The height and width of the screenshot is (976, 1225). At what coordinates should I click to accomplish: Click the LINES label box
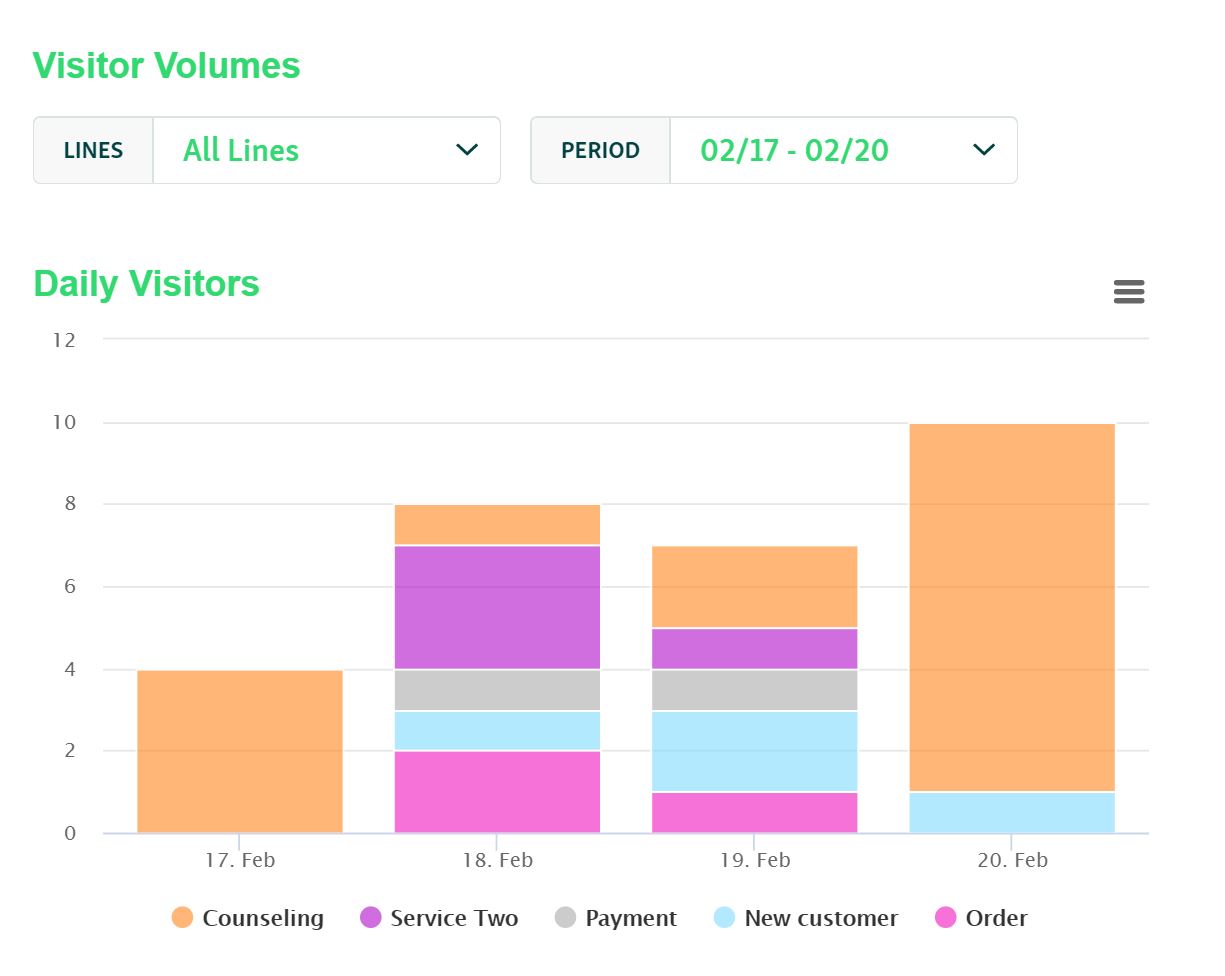(93, 150)
